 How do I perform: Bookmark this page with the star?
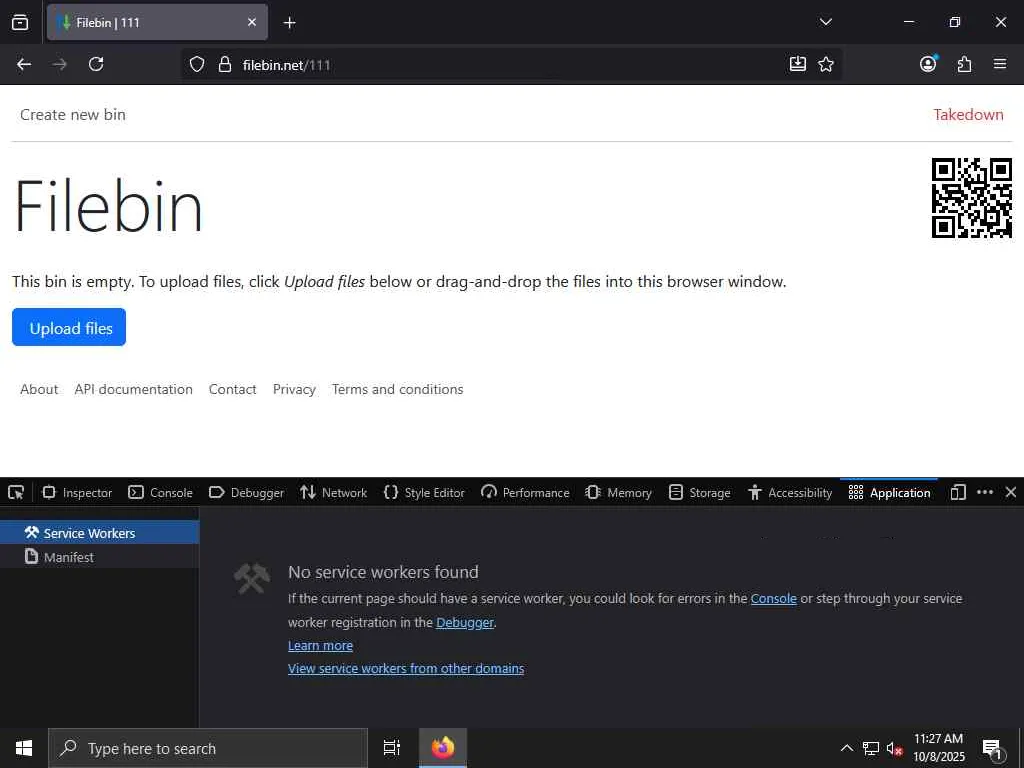(826, 64)
